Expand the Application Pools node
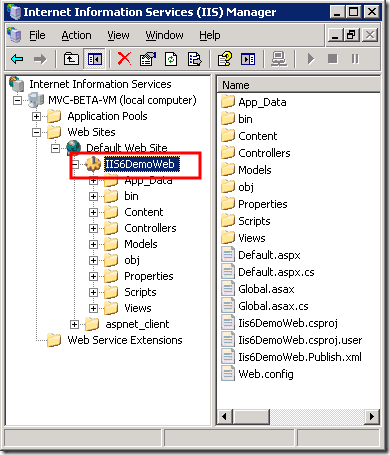This screenshot has width=390, height=455. pyautogui.click(x=36, y=116)
